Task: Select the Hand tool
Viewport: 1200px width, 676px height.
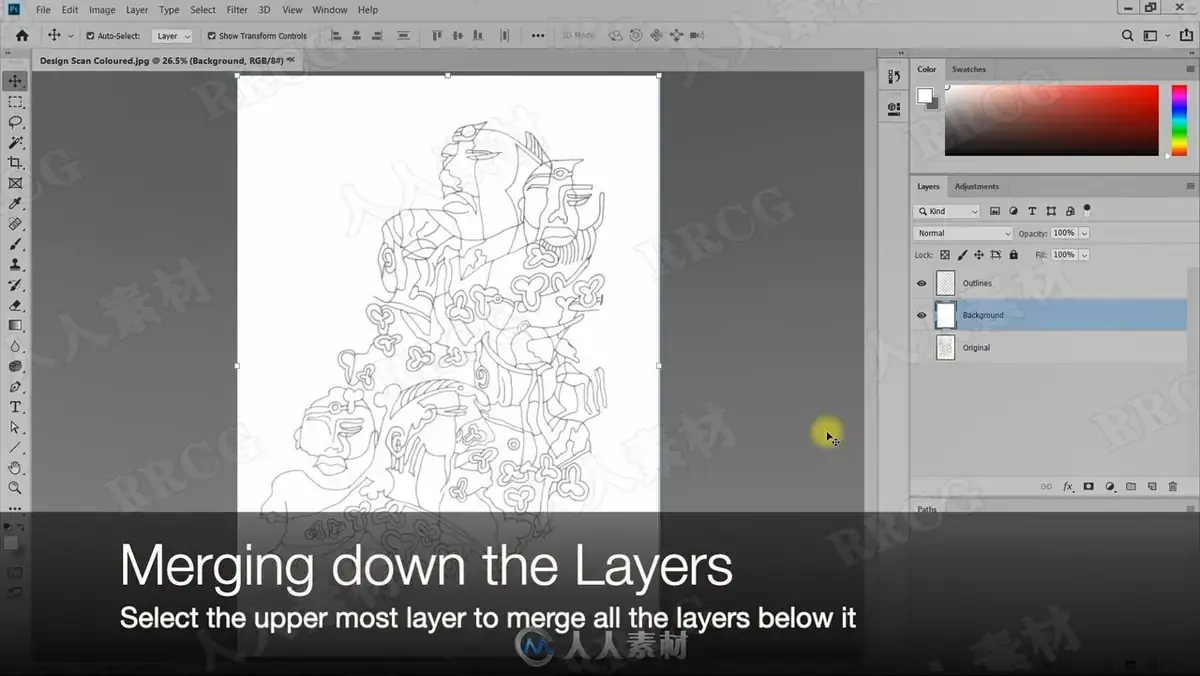Action: coord(15,468)
